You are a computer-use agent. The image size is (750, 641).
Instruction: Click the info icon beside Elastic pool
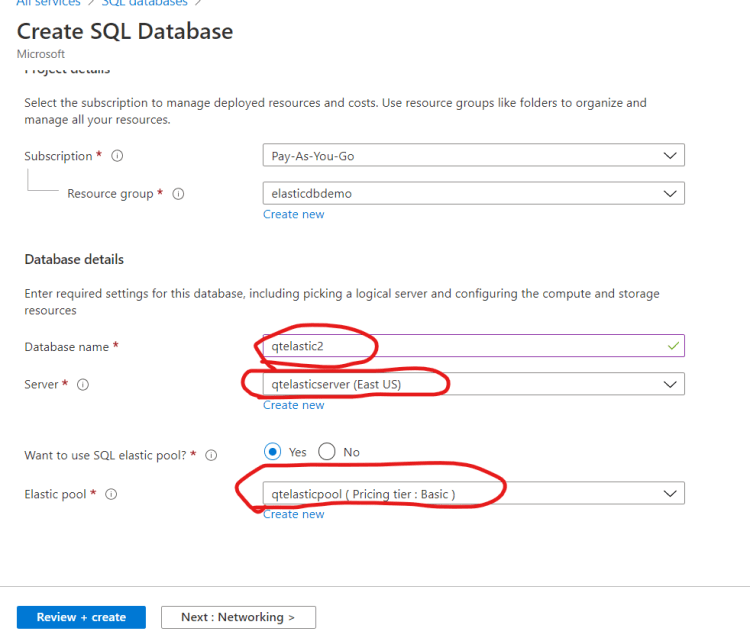coord(111,494)
